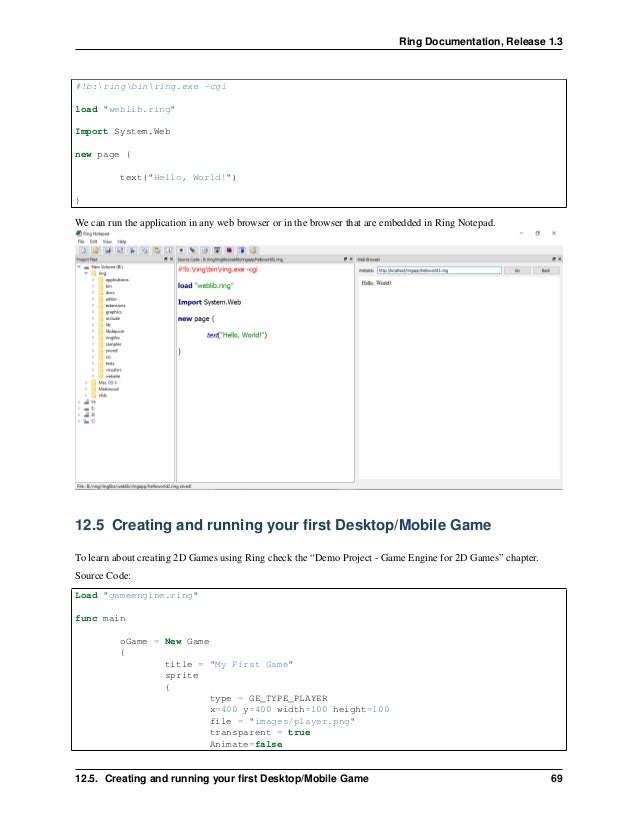638x826 pixels.
Task: Click the Save floppy-disk toolbar icon
Action: pos(108,251)
